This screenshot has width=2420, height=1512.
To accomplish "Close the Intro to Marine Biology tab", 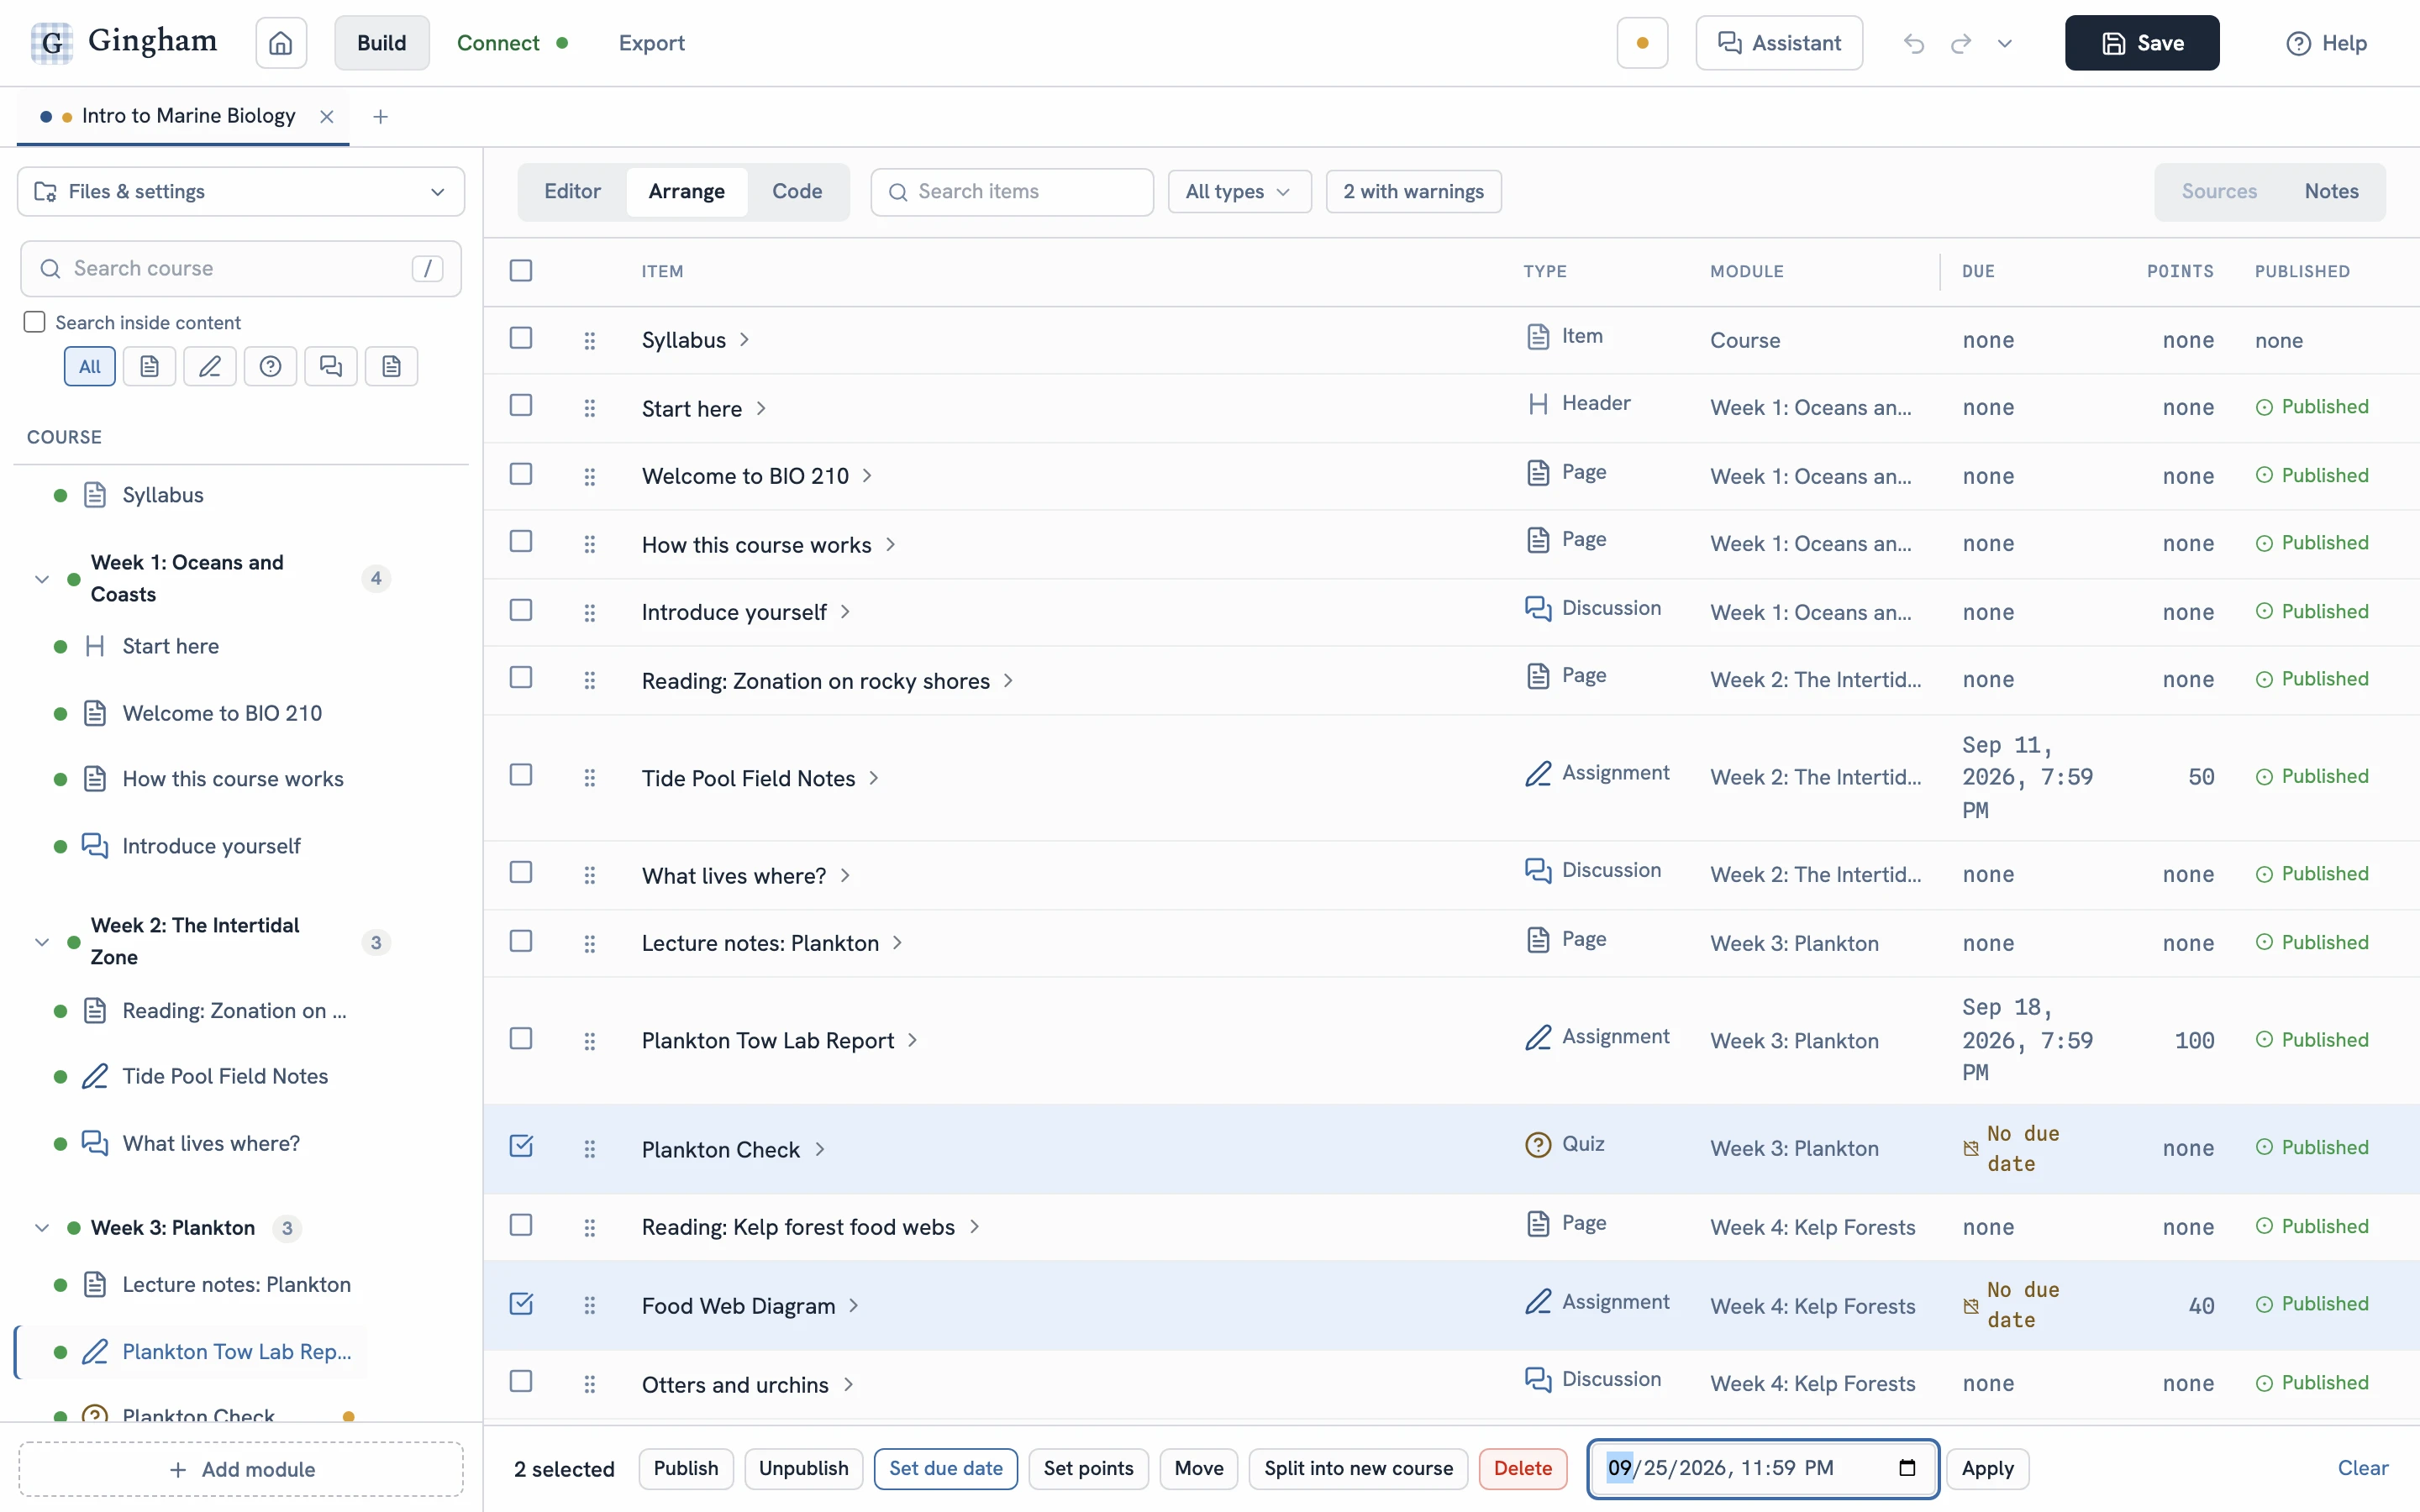I will coord(327,116).
